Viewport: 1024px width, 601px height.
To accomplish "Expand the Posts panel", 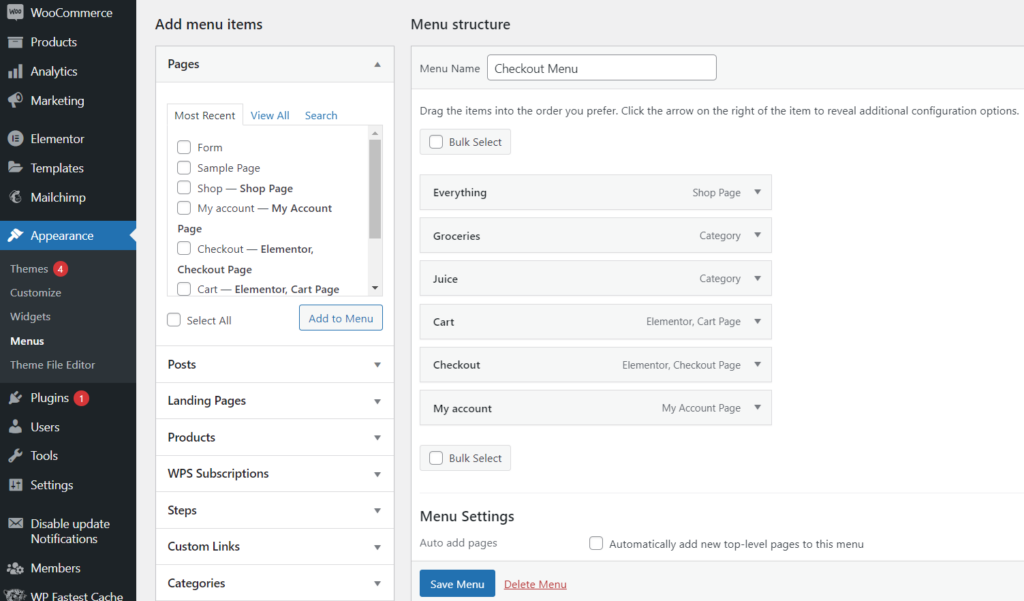I will tap(377, 365).
